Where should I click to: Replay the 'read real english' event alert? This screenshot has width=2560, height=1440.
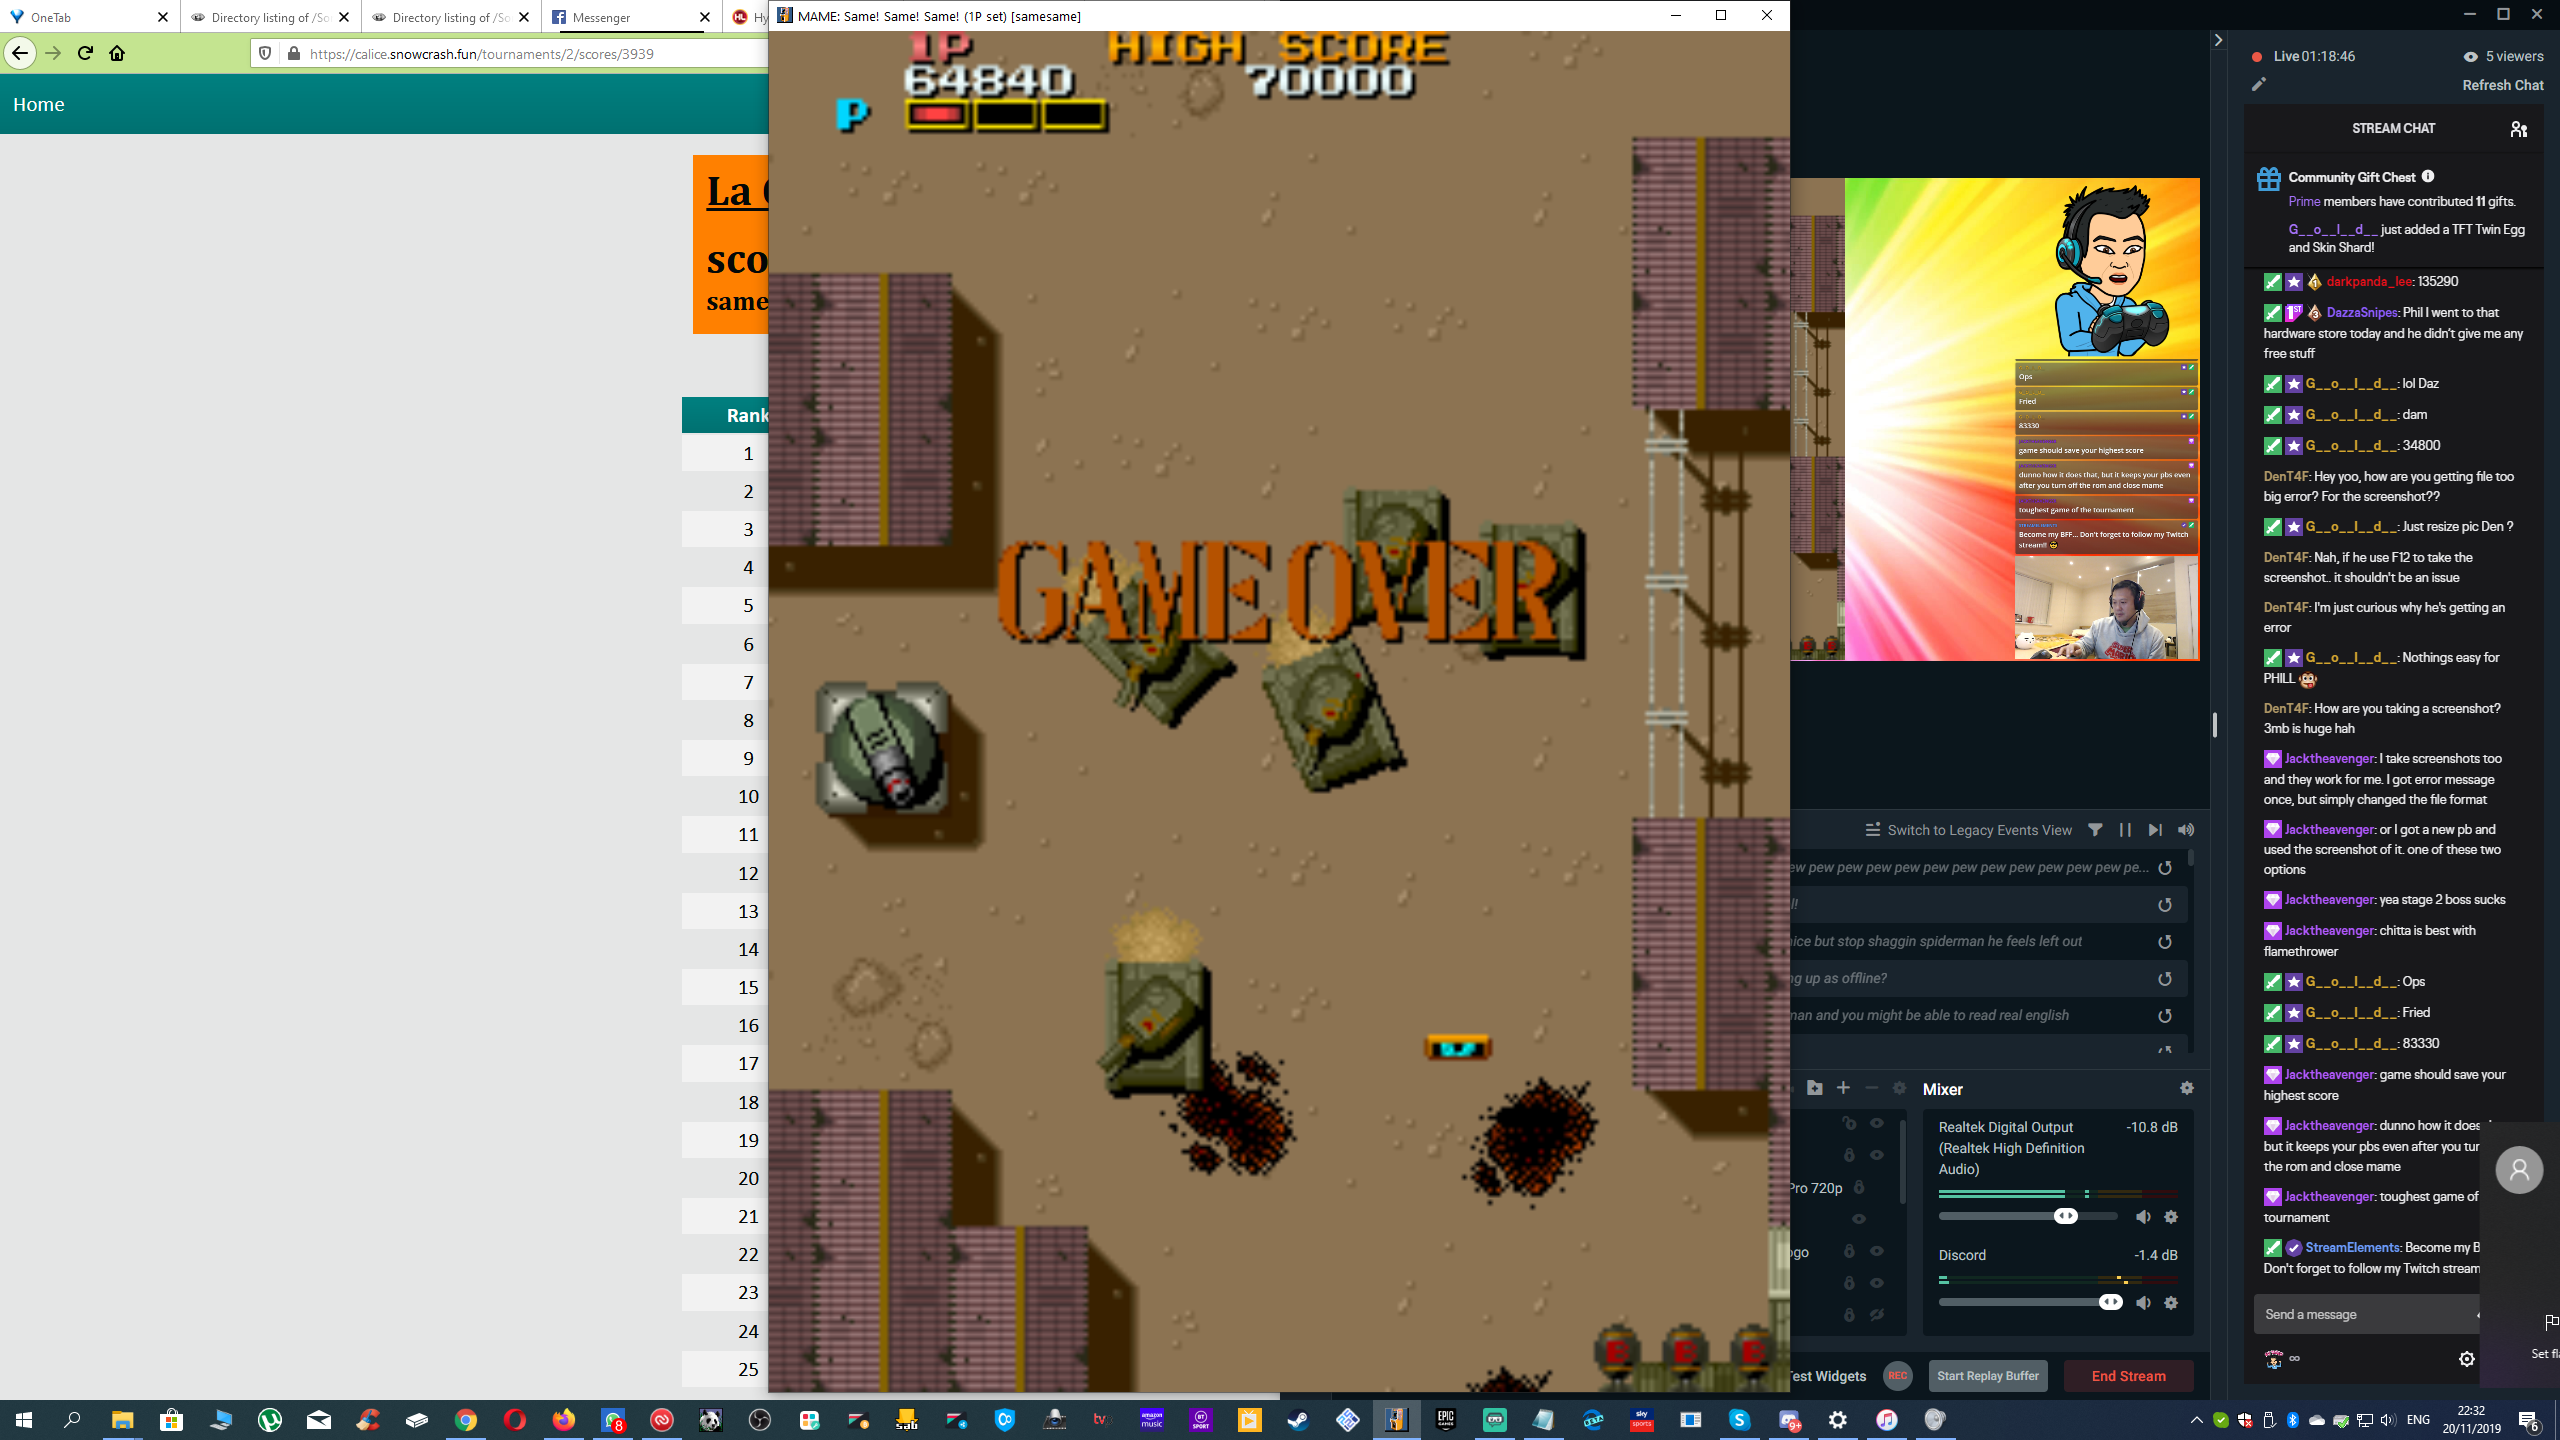(x=2165, y=1016)
